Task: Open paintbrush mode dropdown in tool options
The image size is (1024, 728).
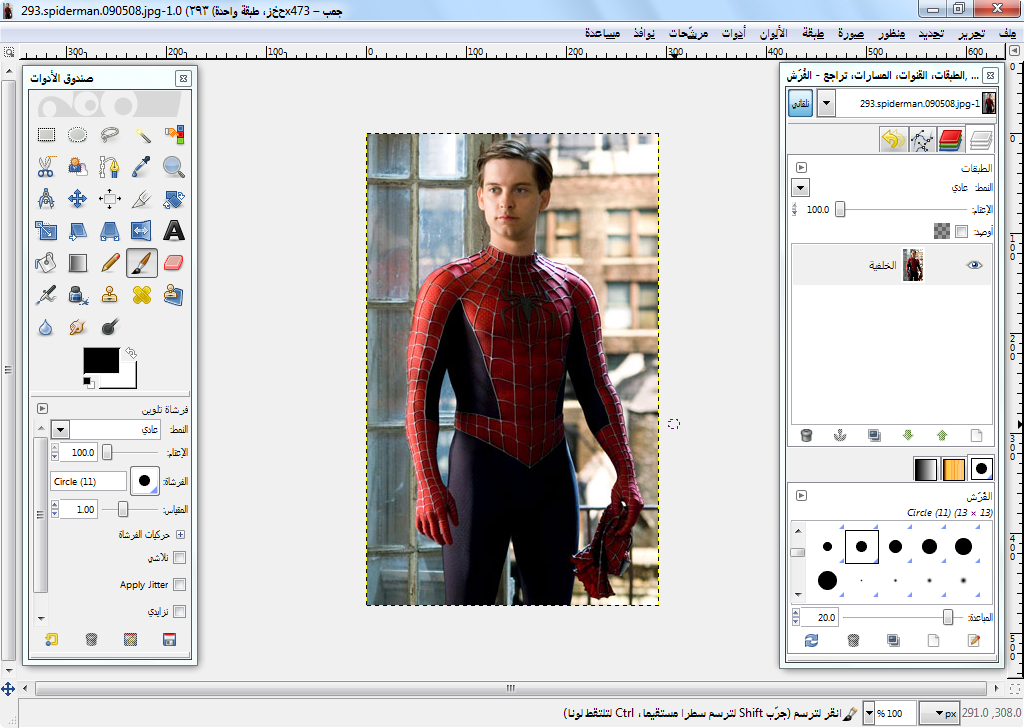Action: click(x=60, y=430)
